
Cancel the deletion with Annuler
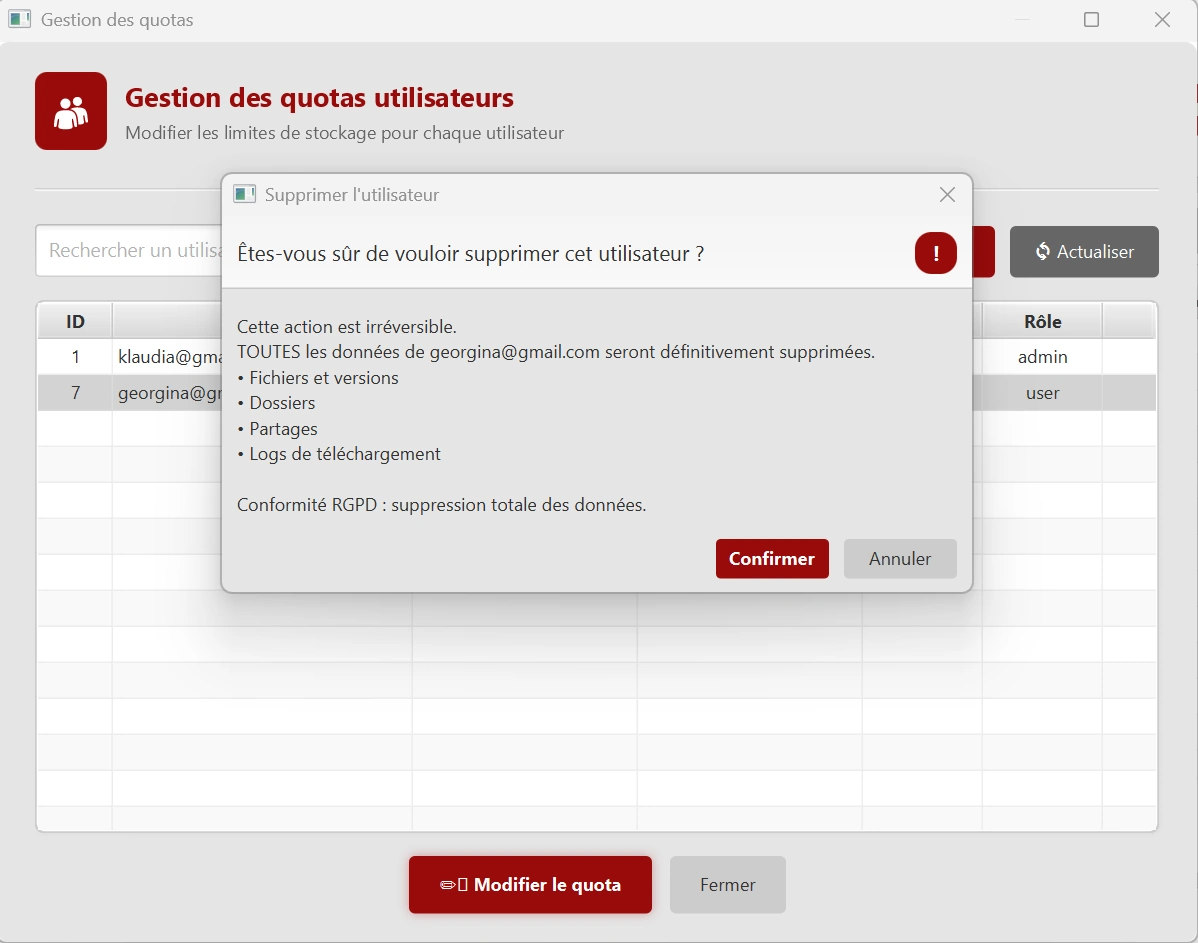[899, 559]
